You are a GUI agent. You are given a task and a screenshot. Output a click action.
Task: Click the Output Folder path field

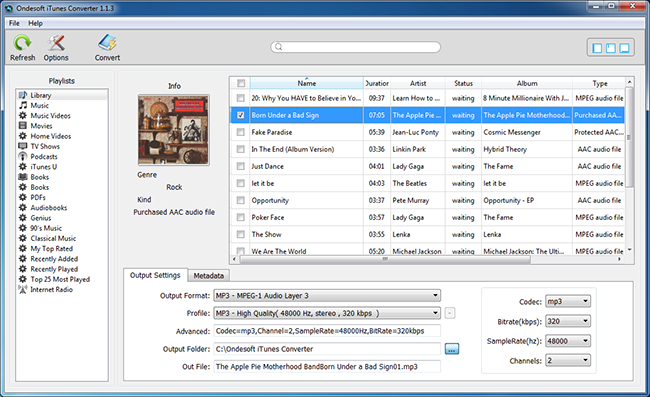(x=327, y=349)
